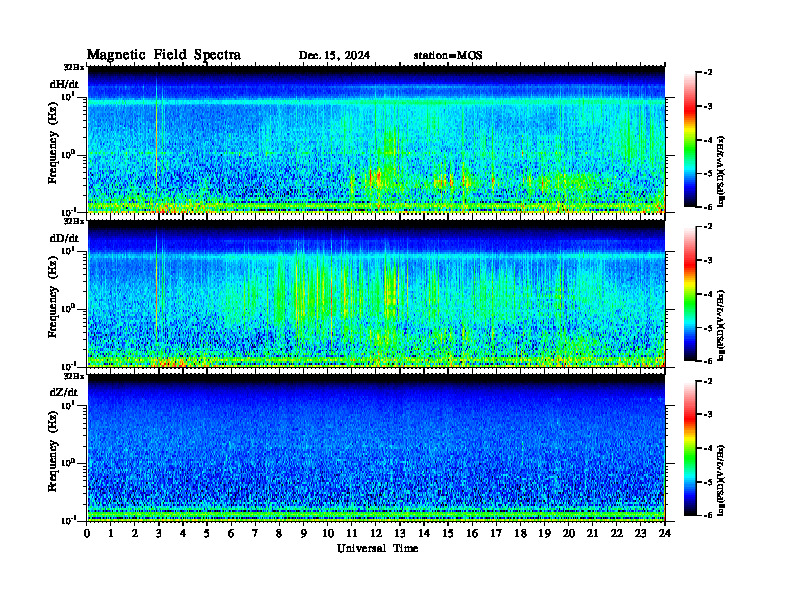Click hour tick label "19" on the time axis
This screenshot has height=612, width=792.
(544, 533)
